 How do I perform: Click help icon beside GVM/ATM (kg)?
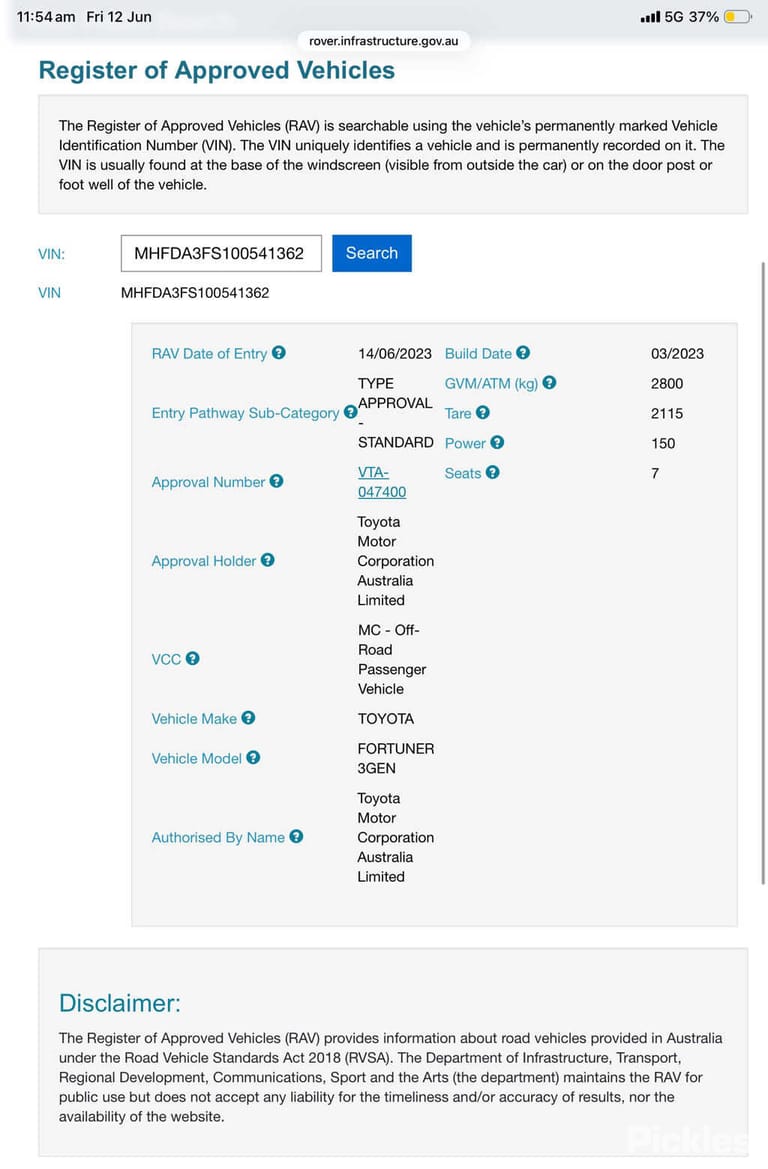pyautogui.click(x=550, y=382)
